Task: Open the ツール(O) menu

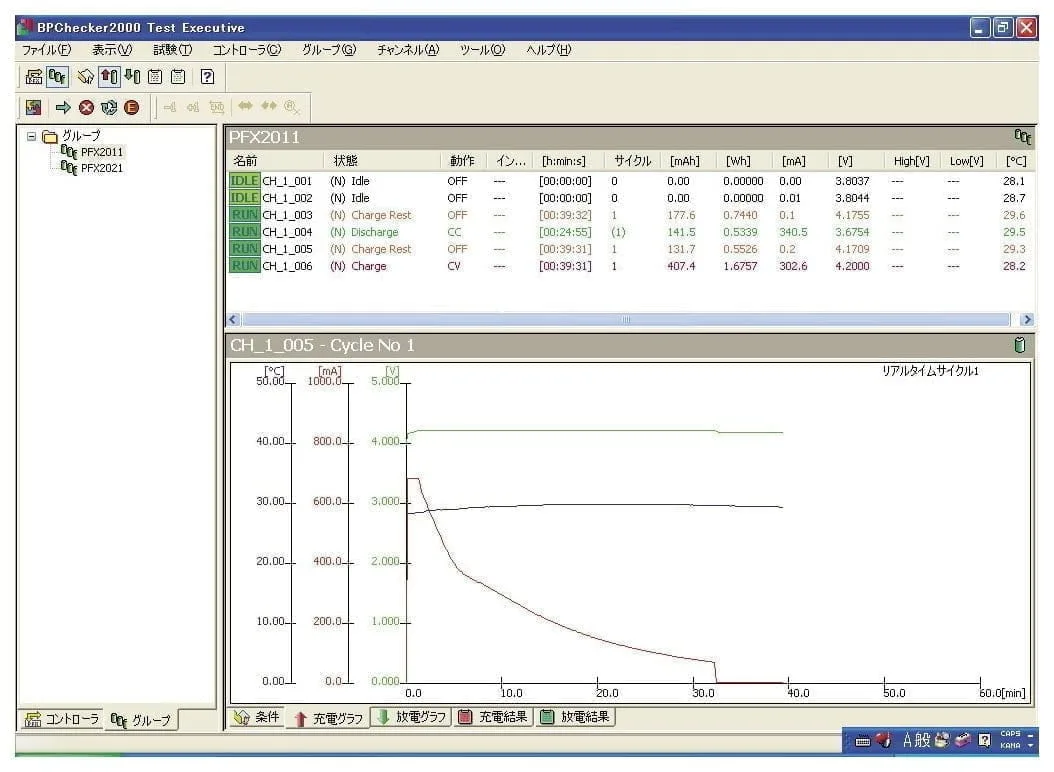Action: (482, 50)
